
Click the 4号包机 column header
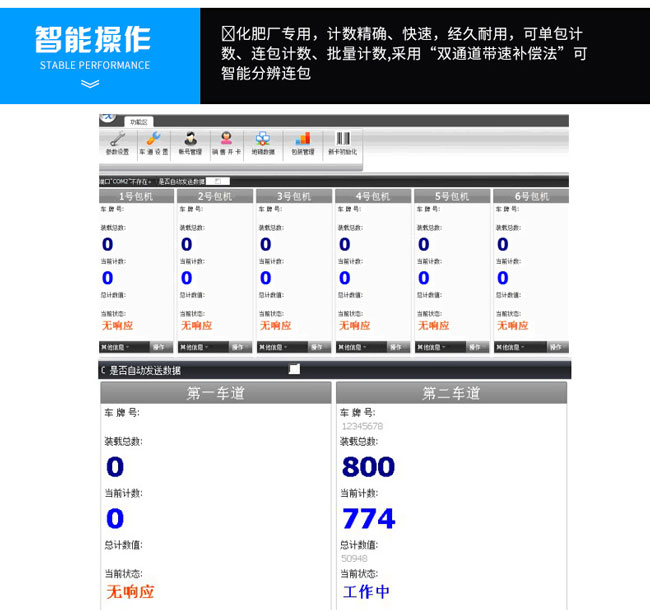click(x=372, y=196)
